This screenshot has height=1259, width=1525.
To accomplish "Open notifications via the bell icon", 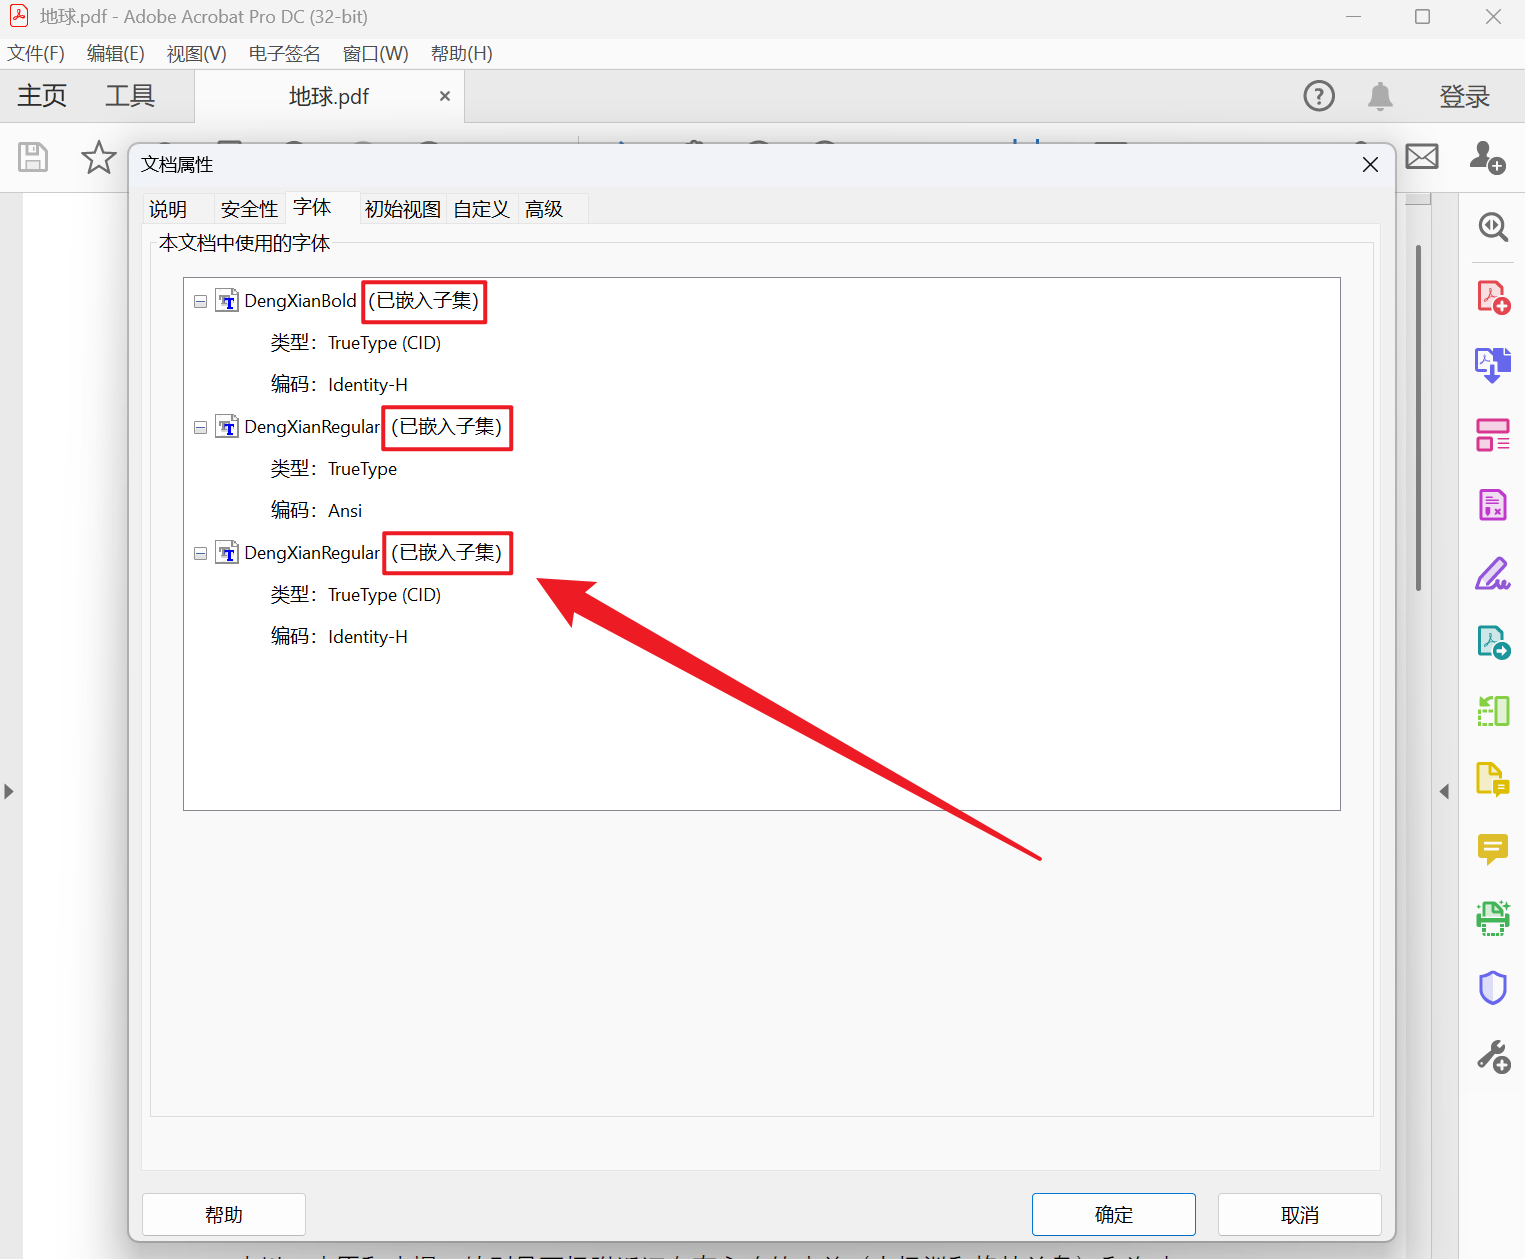I will (1379, 96).
